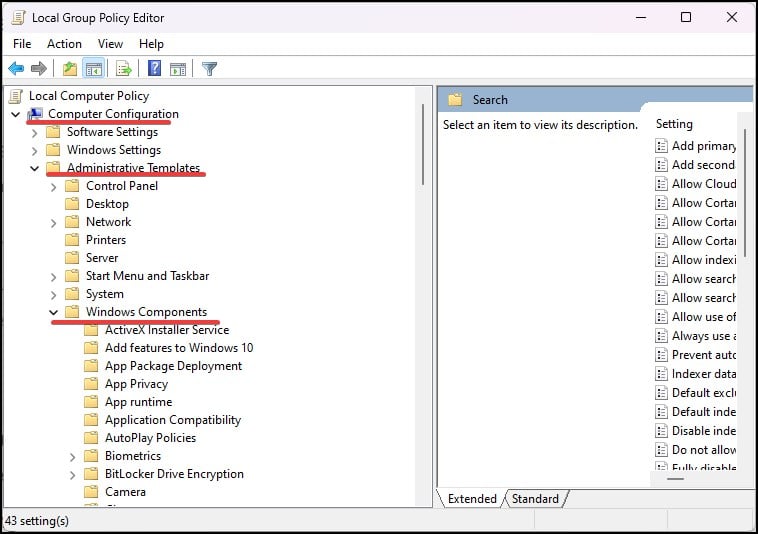Open the Action menu
The image size is (758, 534).
click(x=64, y=44)
